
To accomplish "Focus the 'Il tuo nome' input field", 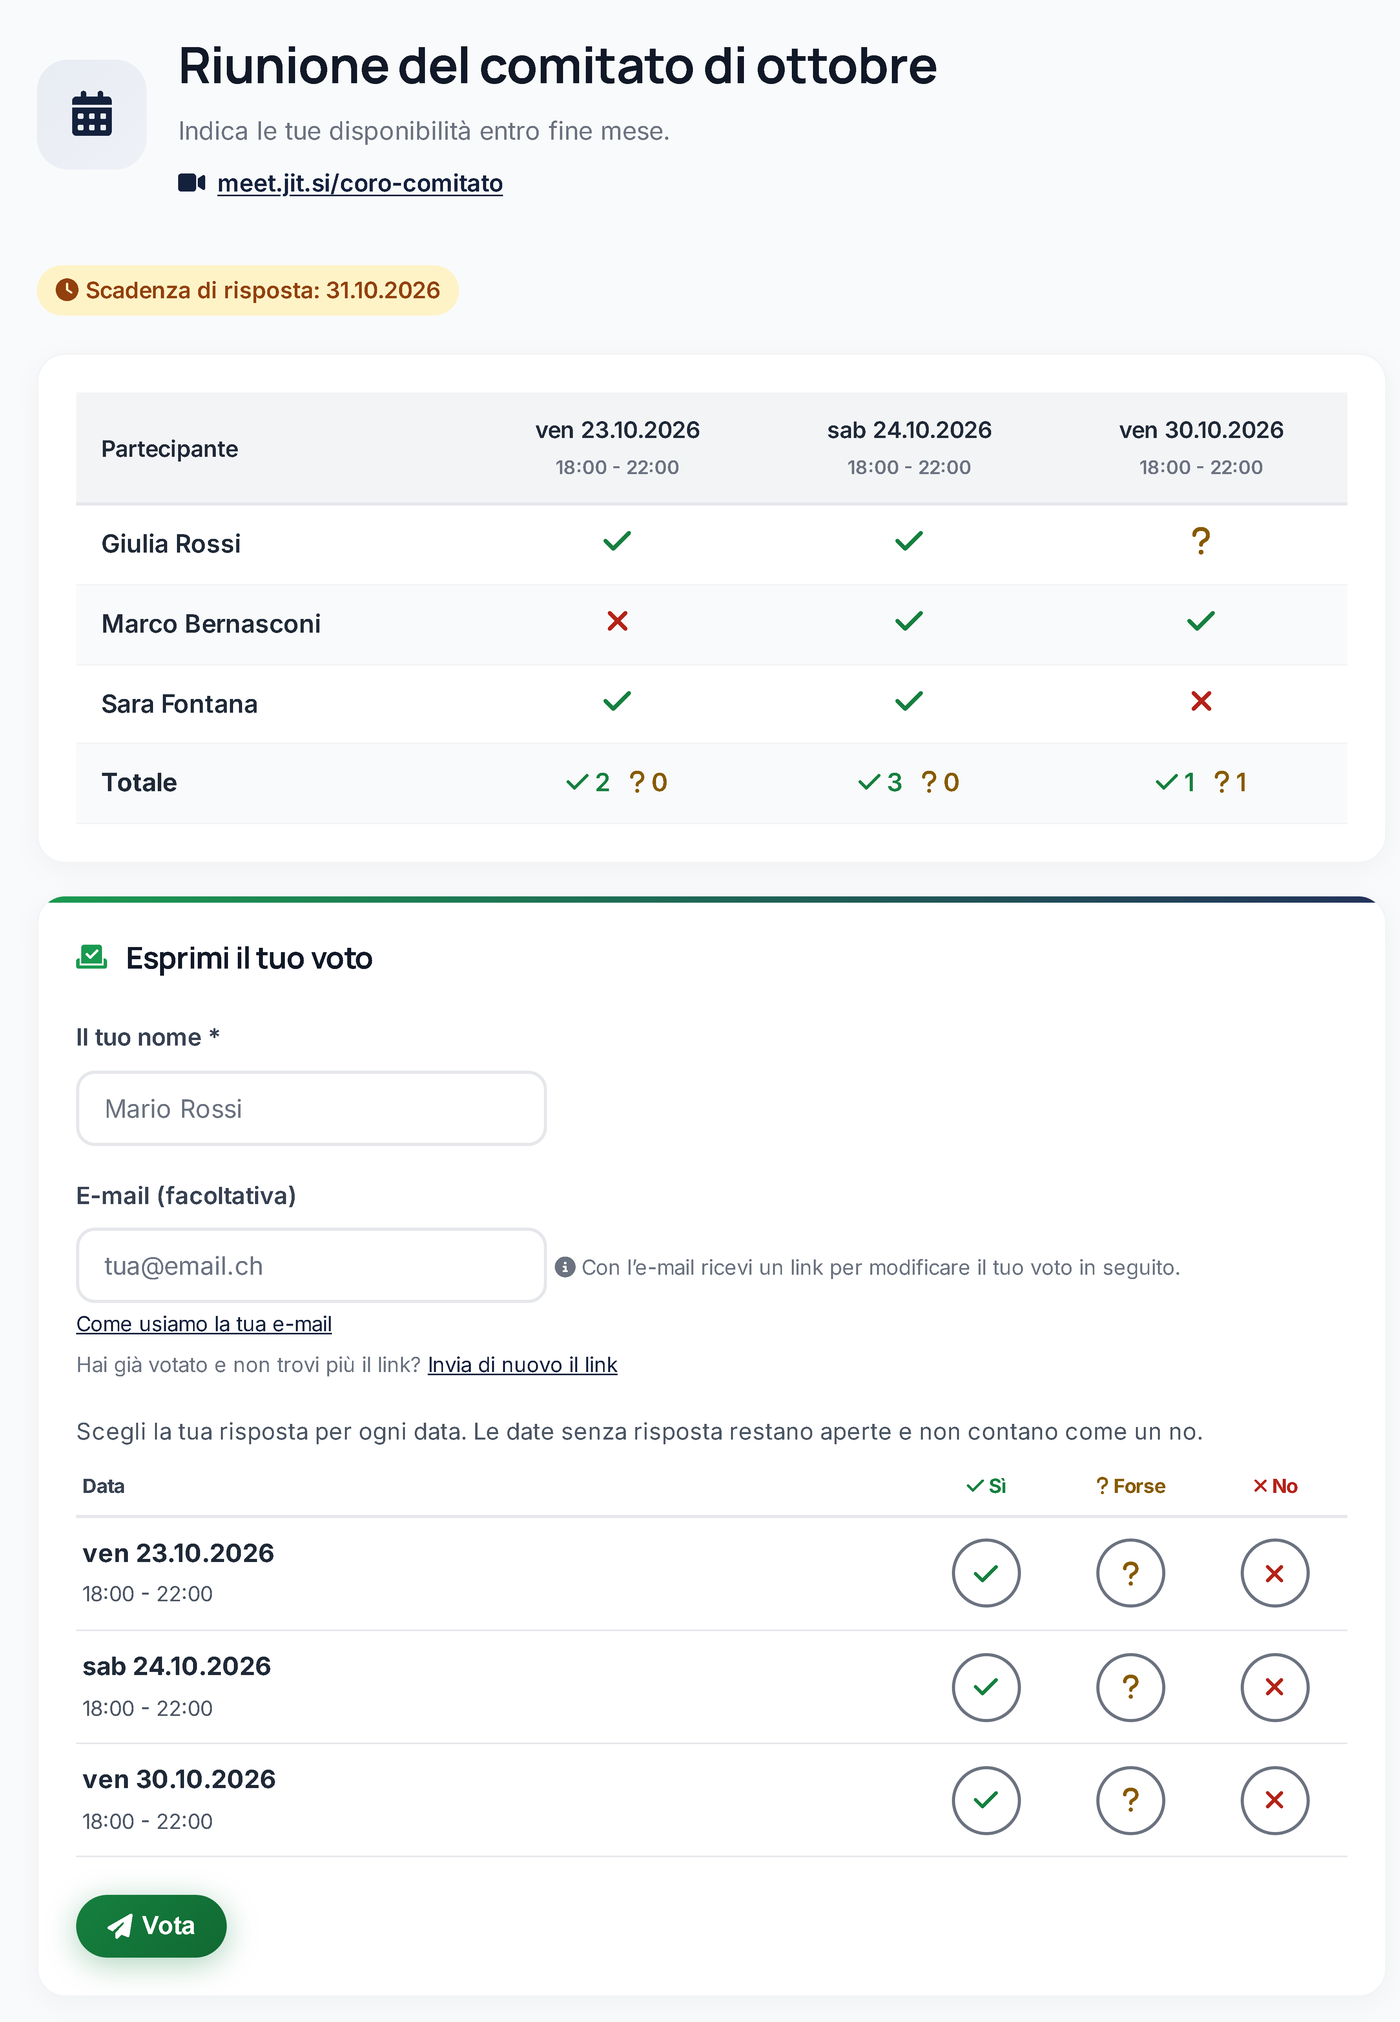I will pyautogui.click(x=311, y=1108).
